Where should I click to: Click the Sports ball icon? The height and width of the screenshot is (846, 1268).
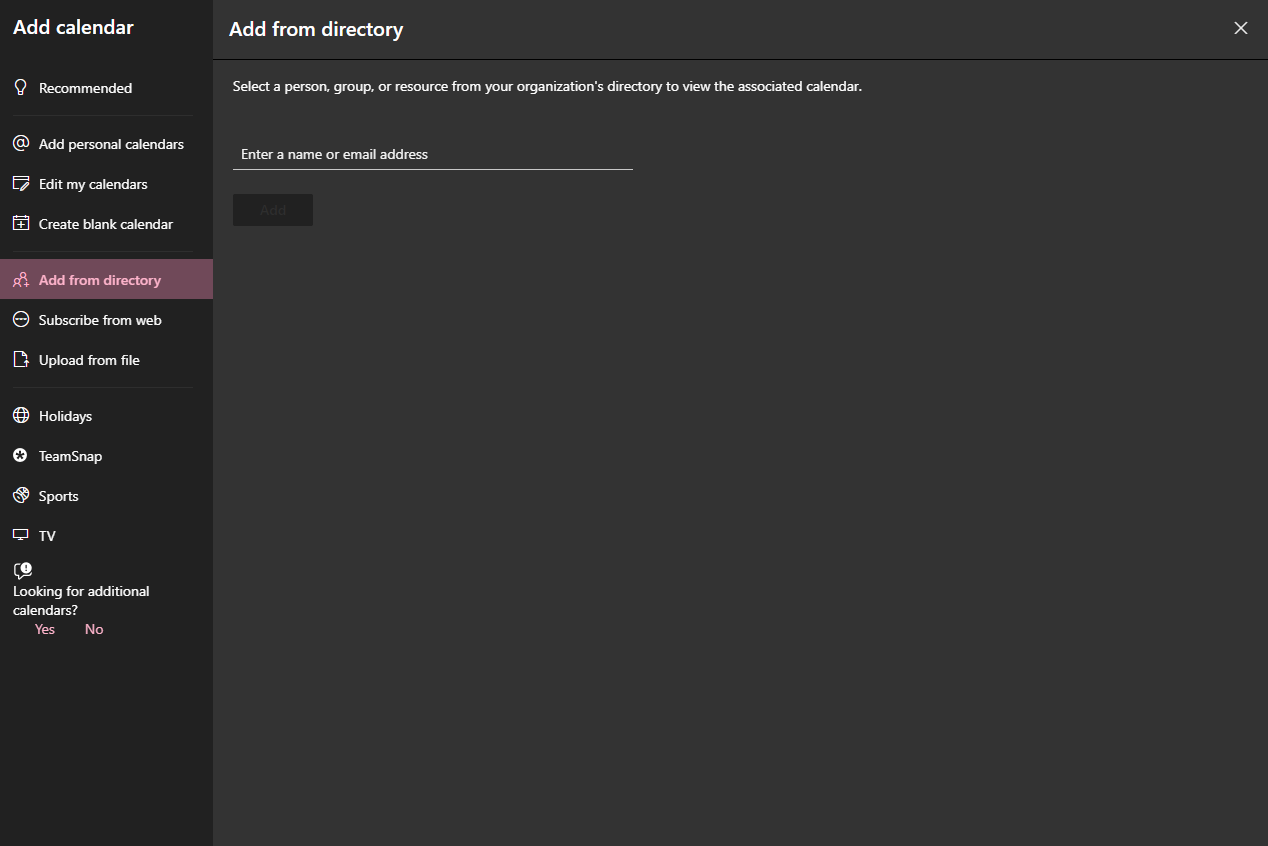tap(20, 496)
